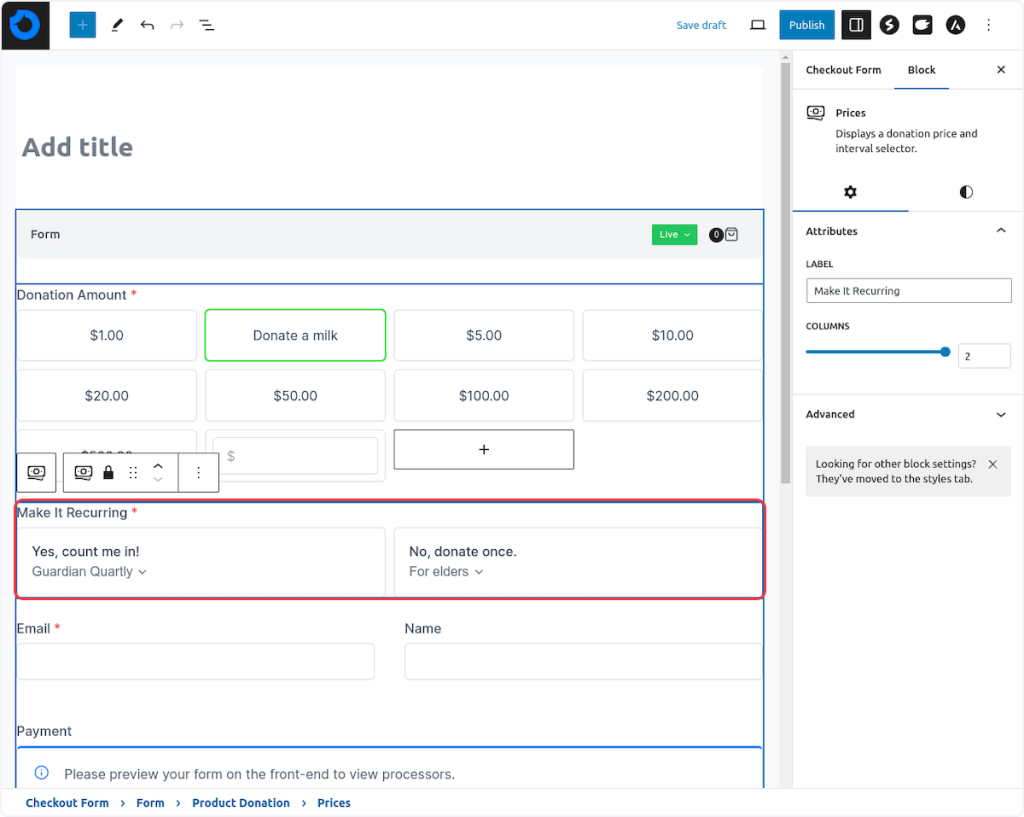Screen dimensions: 1024x817
Task: Open block toolbar three-dot options
Action: point(198,472)
